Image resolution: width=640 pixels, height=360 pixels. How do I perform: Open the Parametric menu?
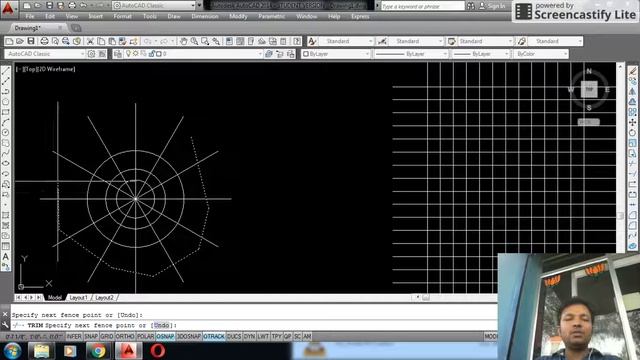tap(271, 16)
